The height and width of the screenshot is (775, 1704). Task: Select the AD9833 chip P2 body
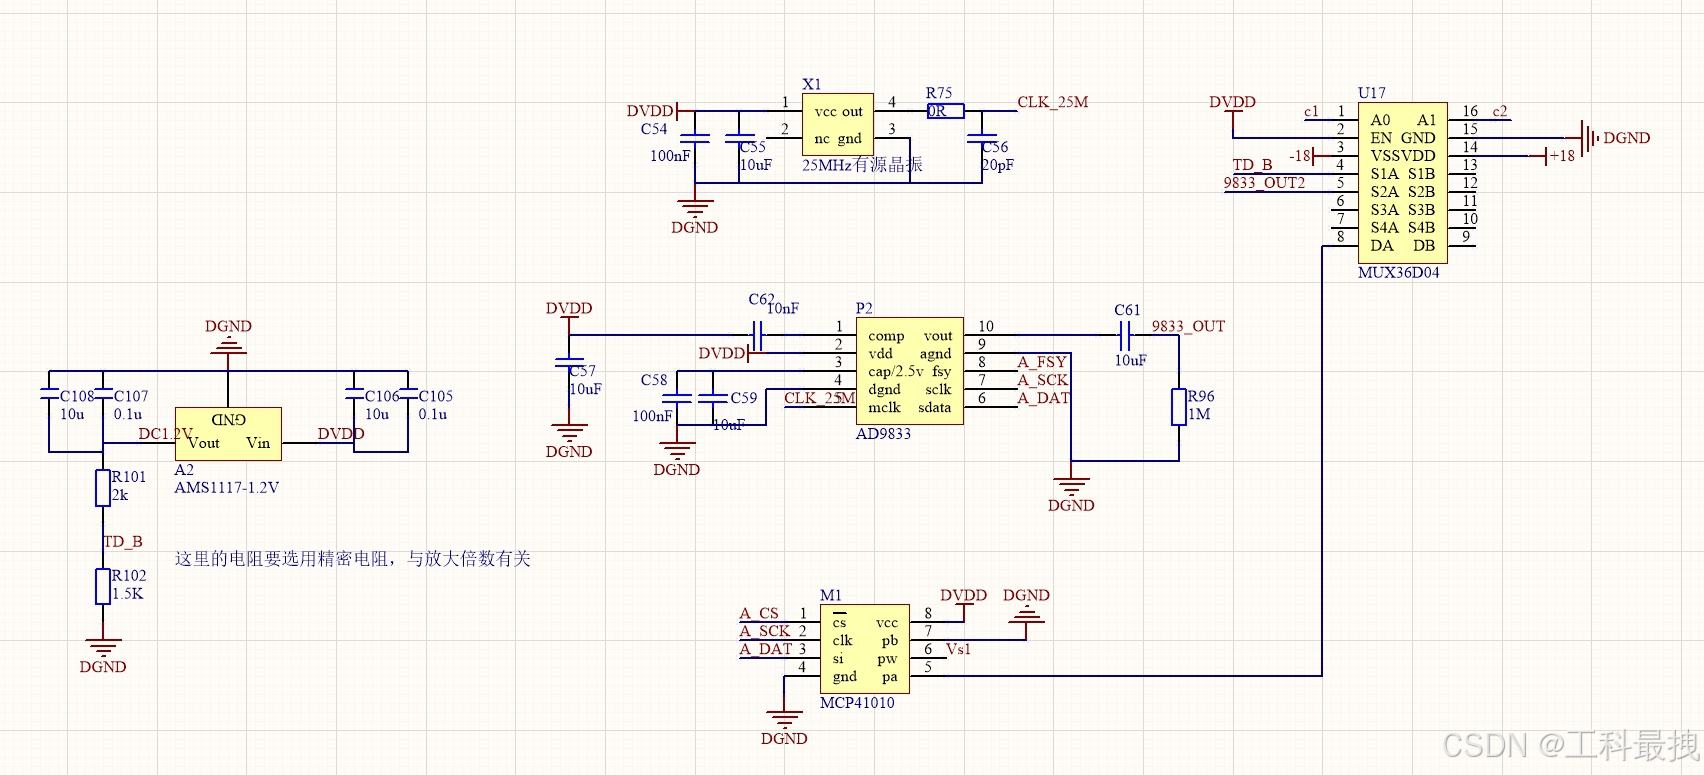point(910,371)
